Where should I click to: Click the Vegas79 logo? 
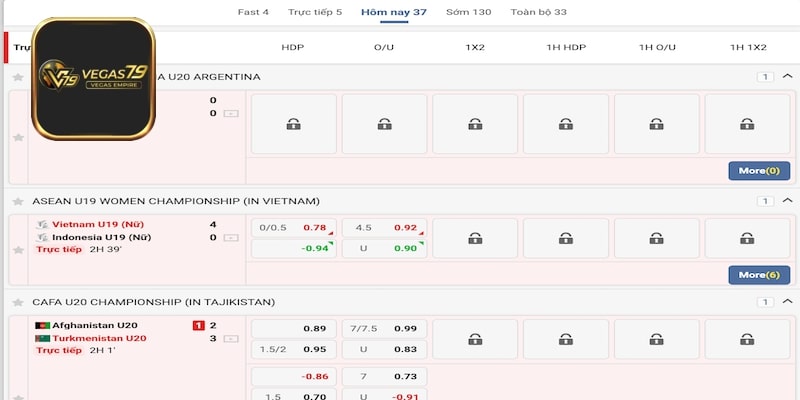(93, 77)
